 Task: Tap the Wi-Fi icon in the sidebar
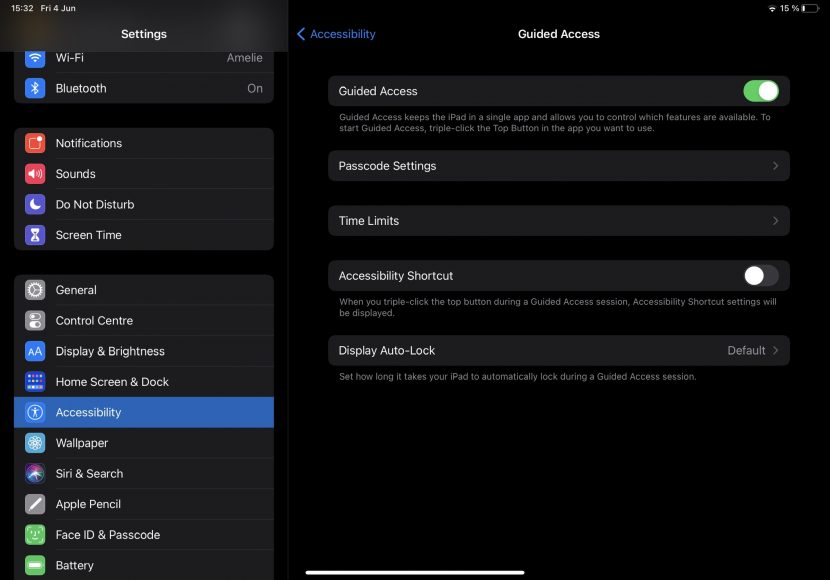35,57
